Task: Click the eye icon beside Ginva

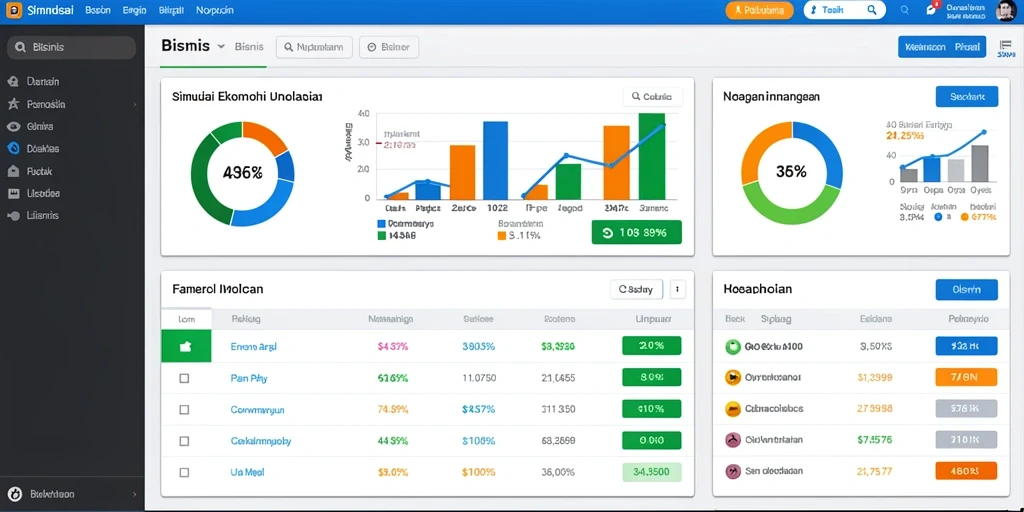Action: tap(12, 126)
